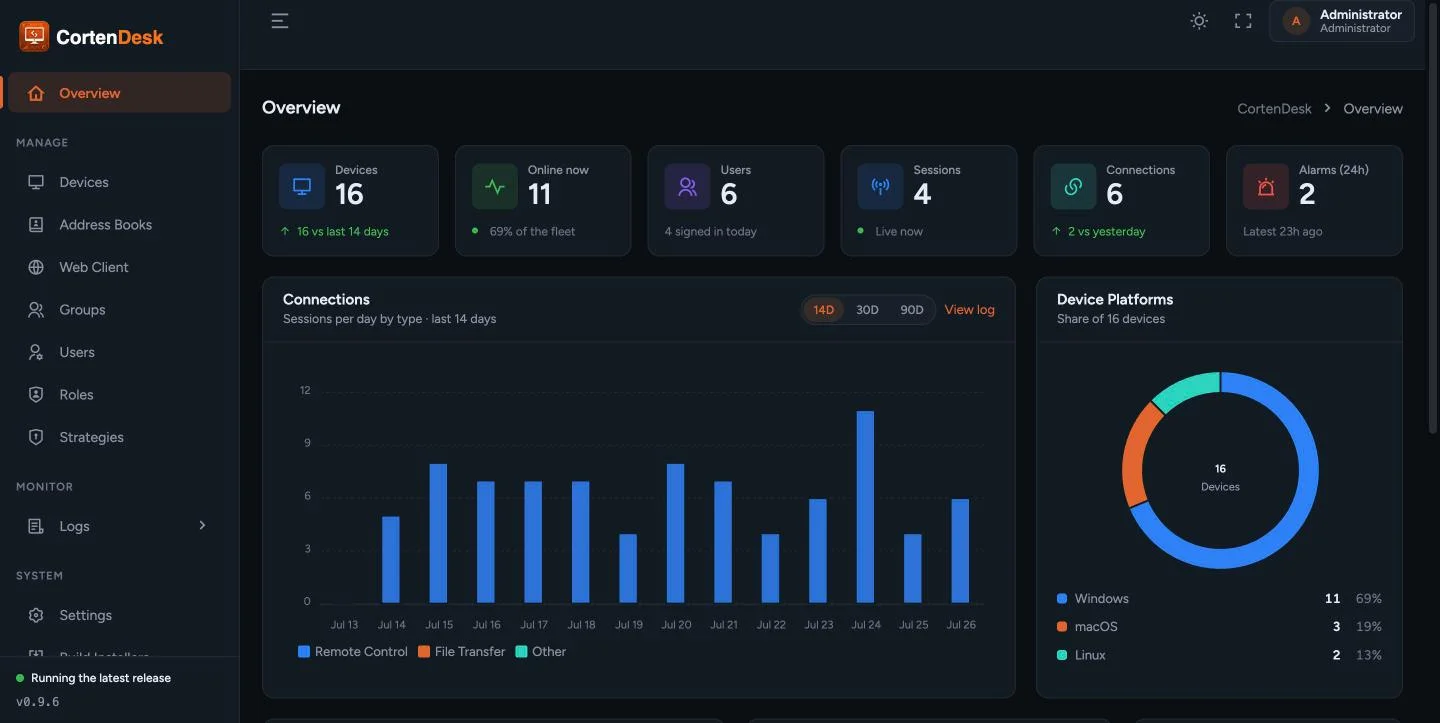Enter fullscreen mode via the fullscreen icon

click(1243, 21)
